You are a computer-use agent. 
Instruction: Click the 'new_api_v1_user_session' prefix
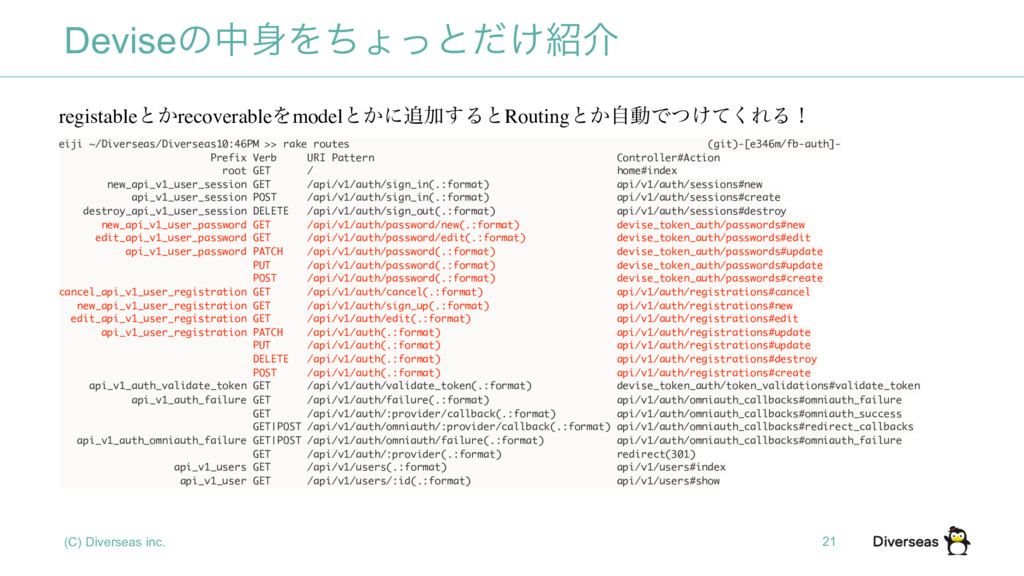coord(177,184)
